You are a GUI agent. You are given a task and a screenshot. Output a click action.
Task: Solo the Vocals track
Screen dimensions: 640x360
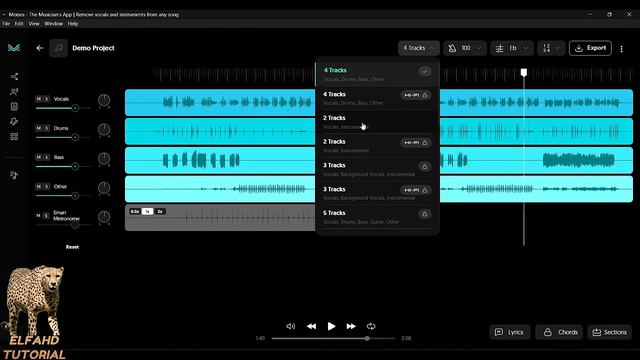pyautogui.click(x=47, y=99)
